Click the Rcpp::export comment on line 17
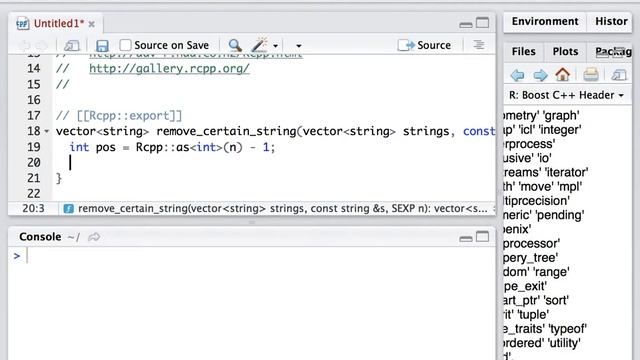The image size is (640, 360). point(119,116)
